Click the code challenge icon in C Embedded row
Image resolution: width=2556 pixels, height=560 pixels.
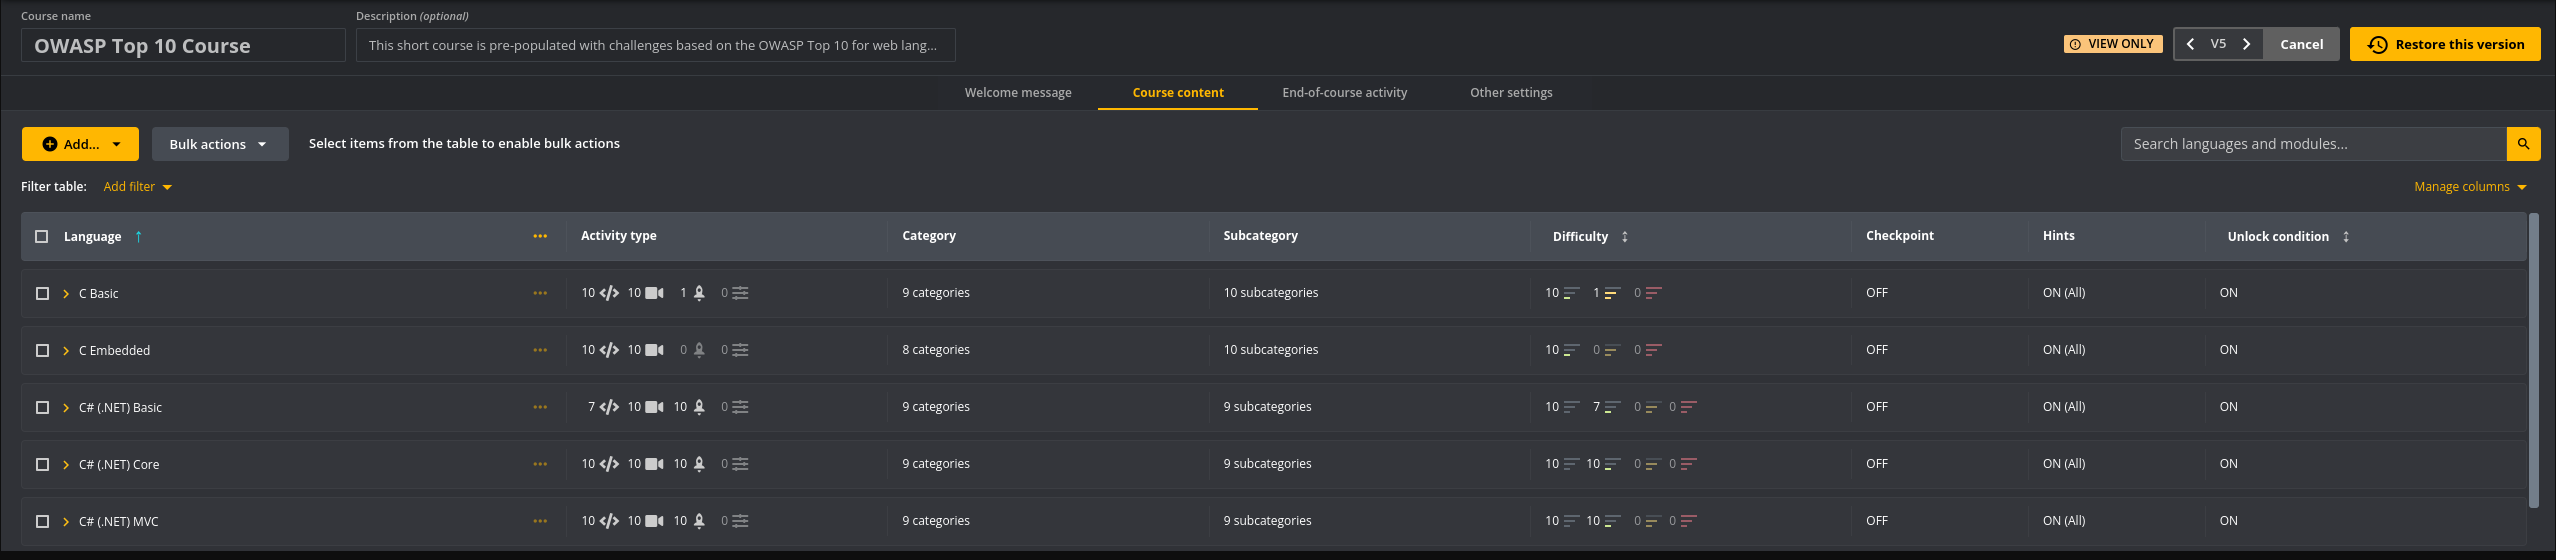[609, 350]
